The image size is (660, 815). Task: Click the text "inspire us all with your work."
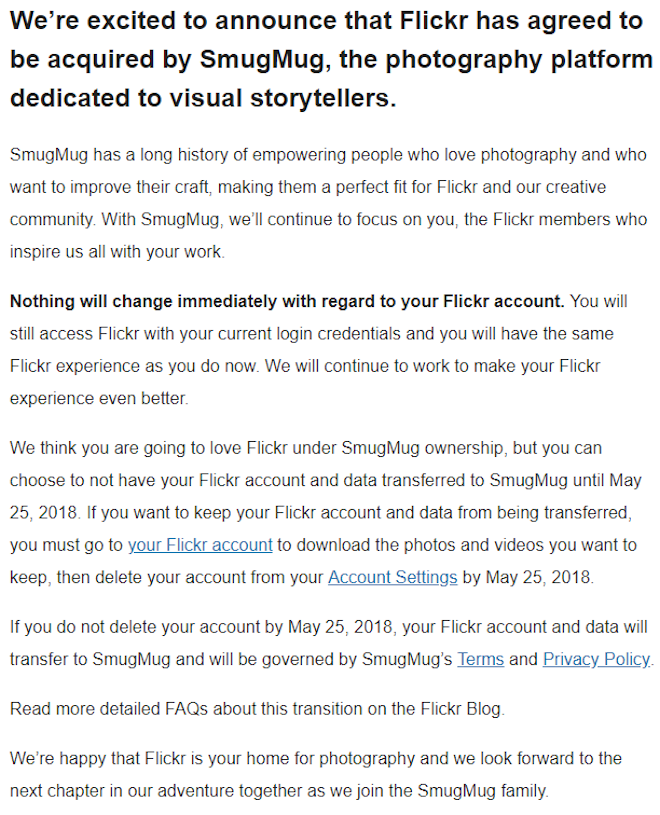coord(117,252)
